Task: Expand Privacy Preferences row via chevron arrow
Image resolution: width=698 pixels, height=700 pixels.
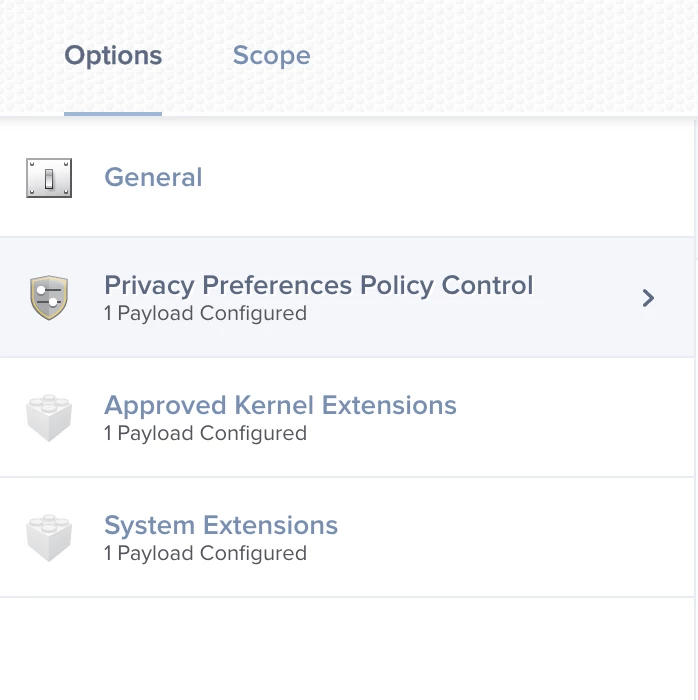Action: 648,298
